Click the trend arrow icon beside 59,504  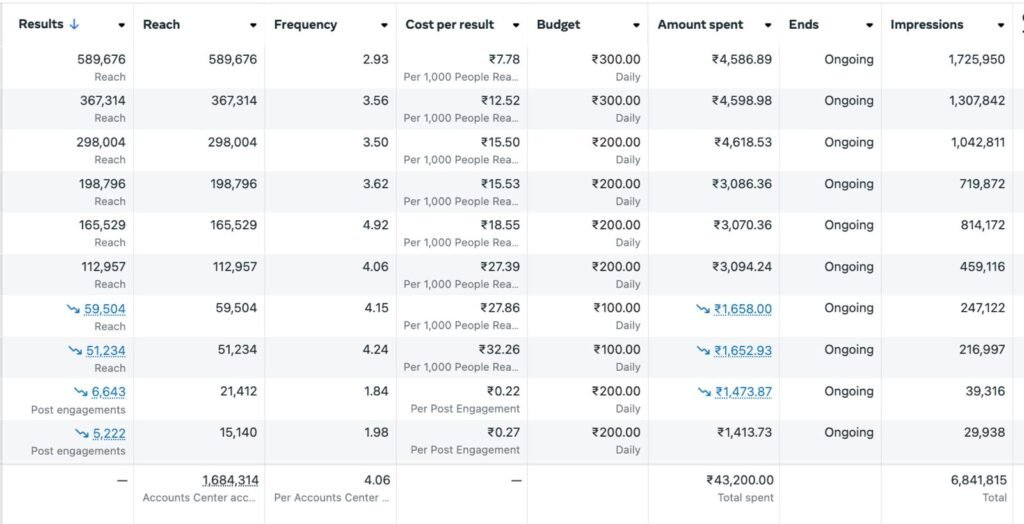[74, 309]
